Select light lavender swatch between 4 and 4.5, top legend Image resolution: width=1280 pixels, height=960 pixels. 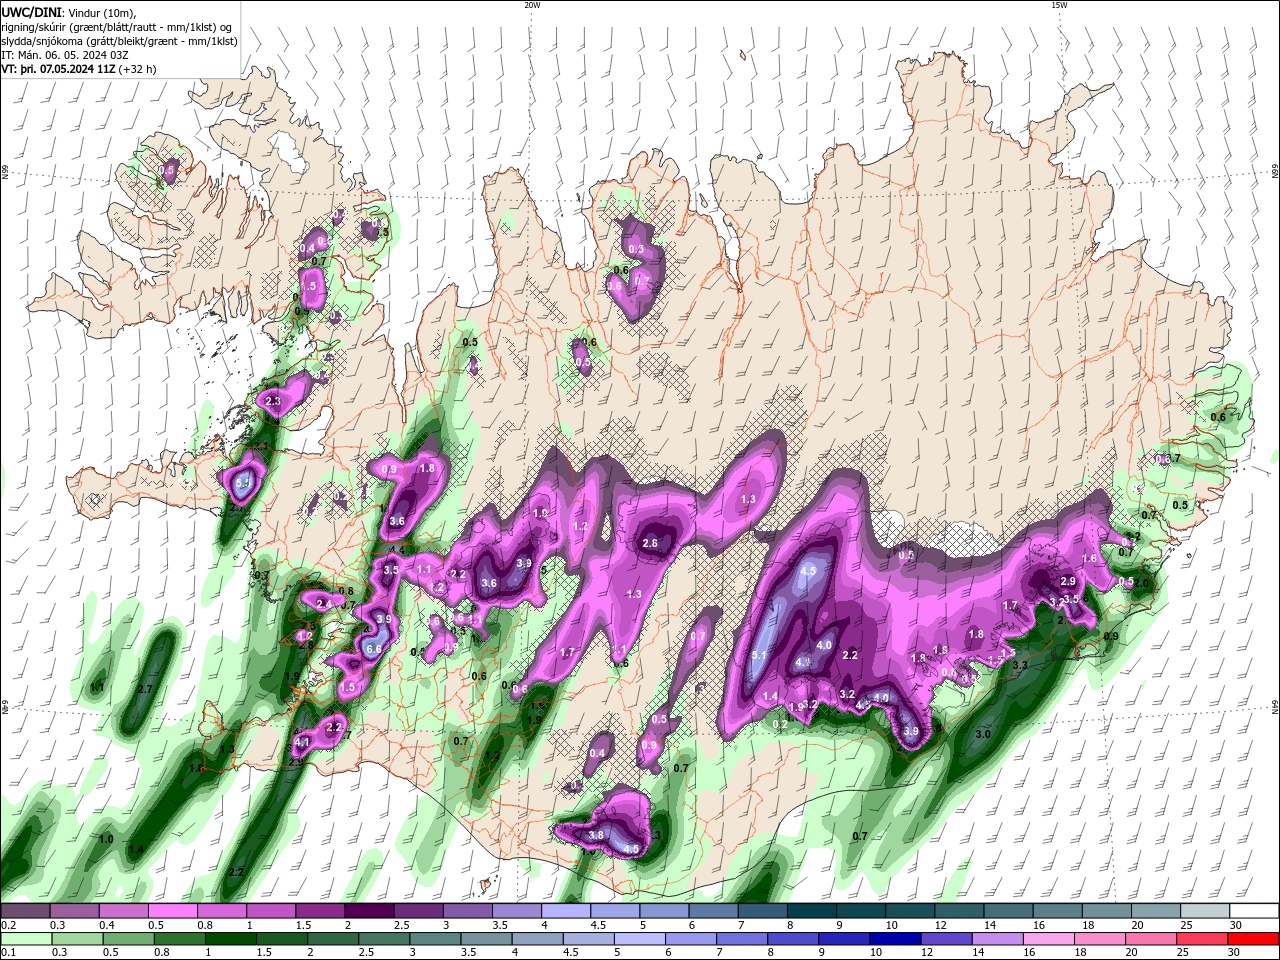[x=566, y=911]
